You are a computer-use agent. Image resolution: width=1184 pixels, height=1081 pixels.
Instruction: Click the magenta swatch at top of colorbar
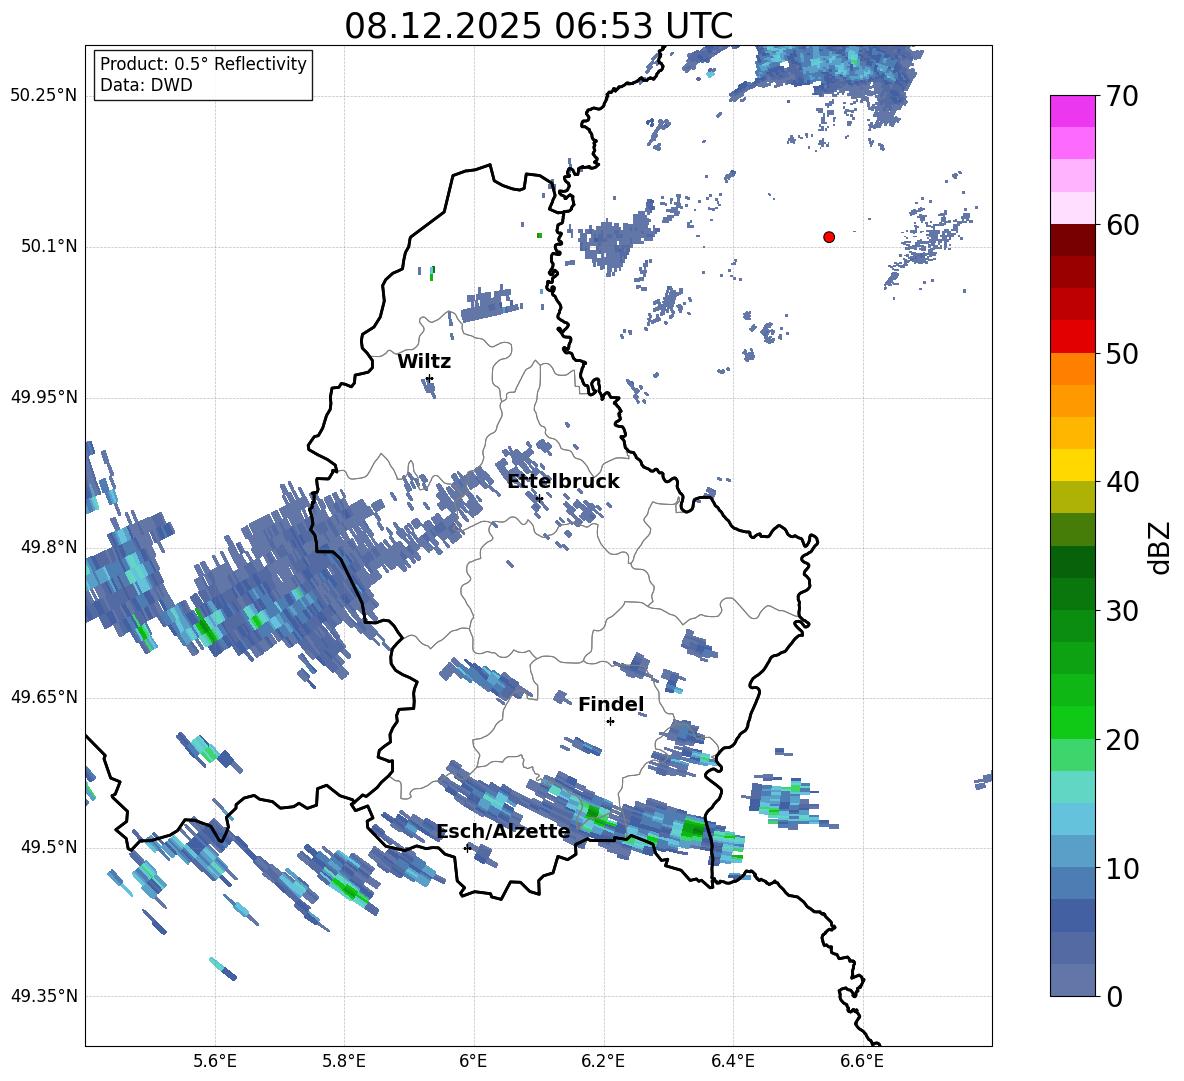1073,111
